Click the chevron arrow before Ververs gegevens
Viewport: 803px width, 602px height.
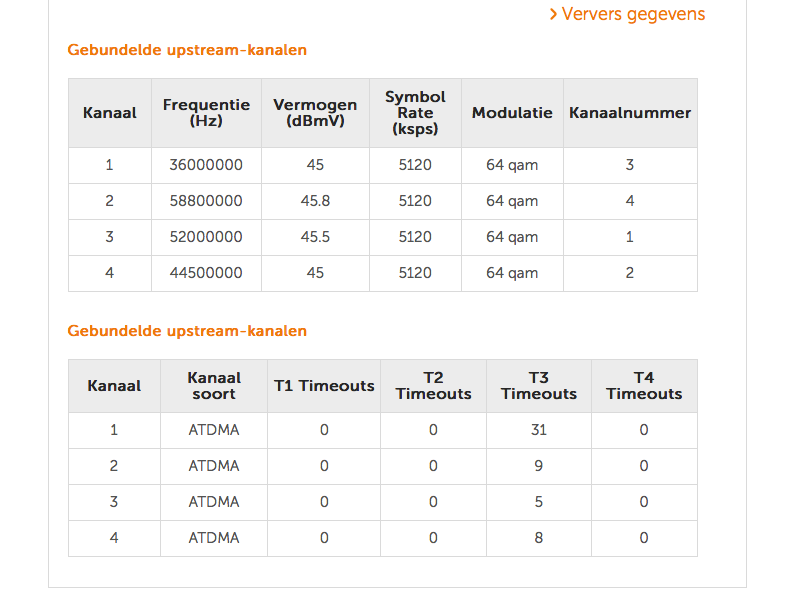(553, 14)
